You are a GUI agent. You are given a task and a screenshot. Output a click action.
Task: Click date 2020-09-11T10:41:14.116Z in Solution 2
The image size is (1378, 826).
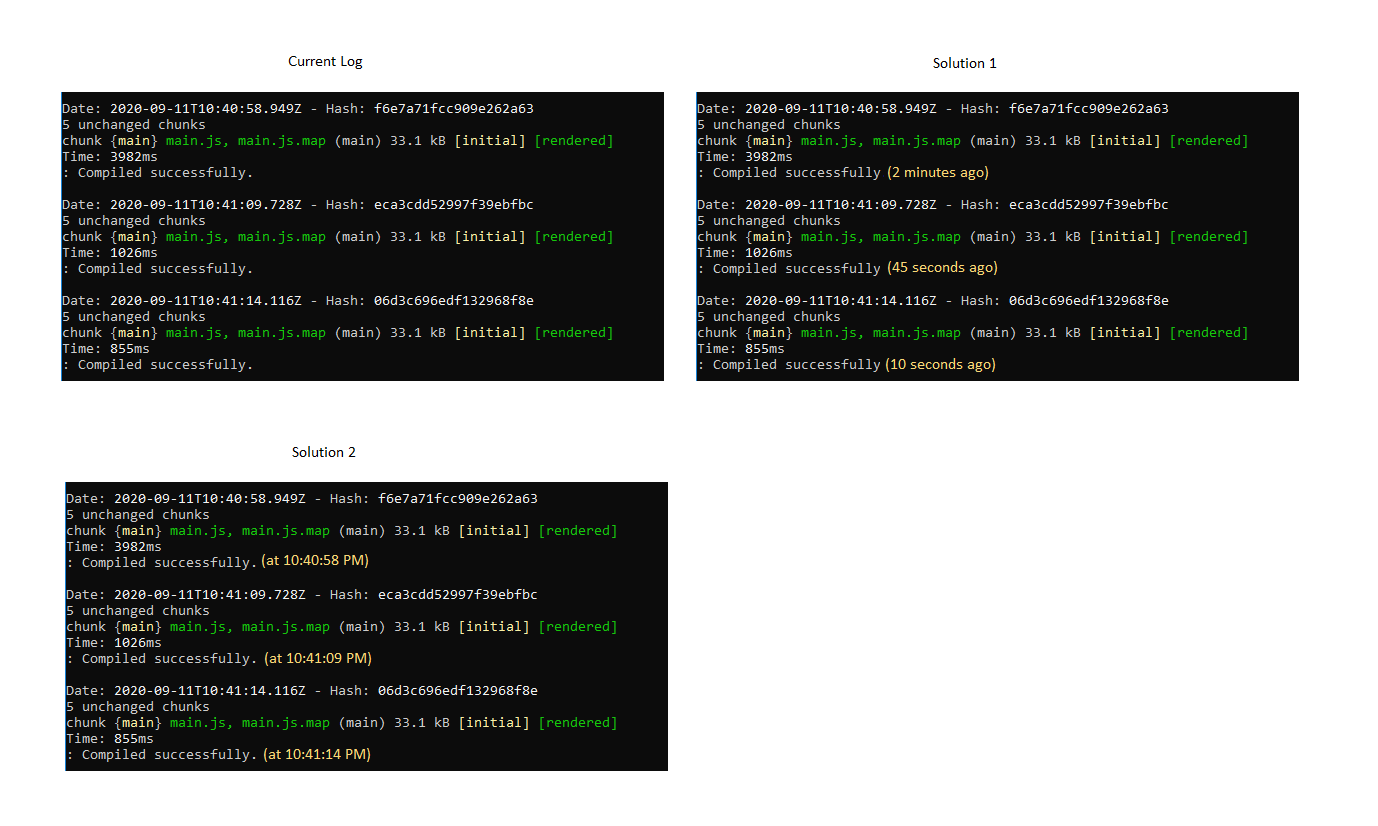coord(210,690)
